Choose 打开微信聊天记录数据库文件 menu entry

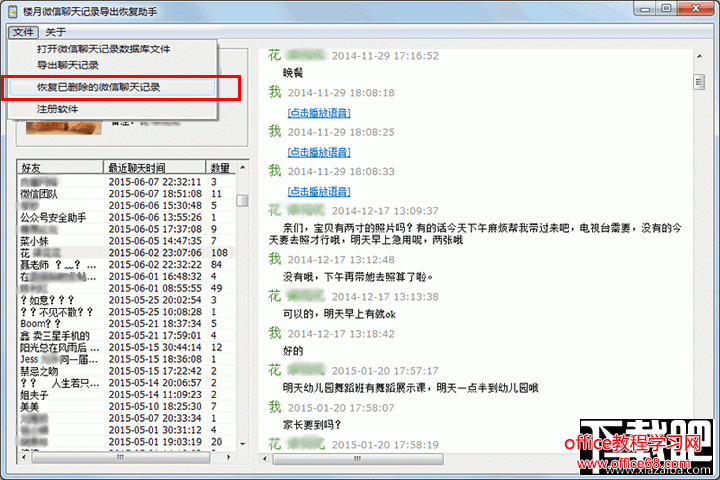pos(103,49)
